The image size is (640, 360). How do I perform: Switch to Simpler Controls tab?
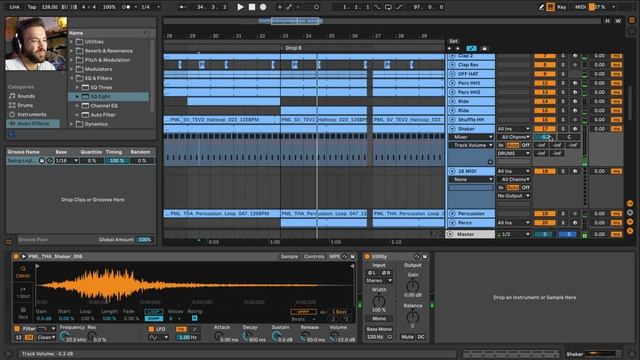point(314,256)
